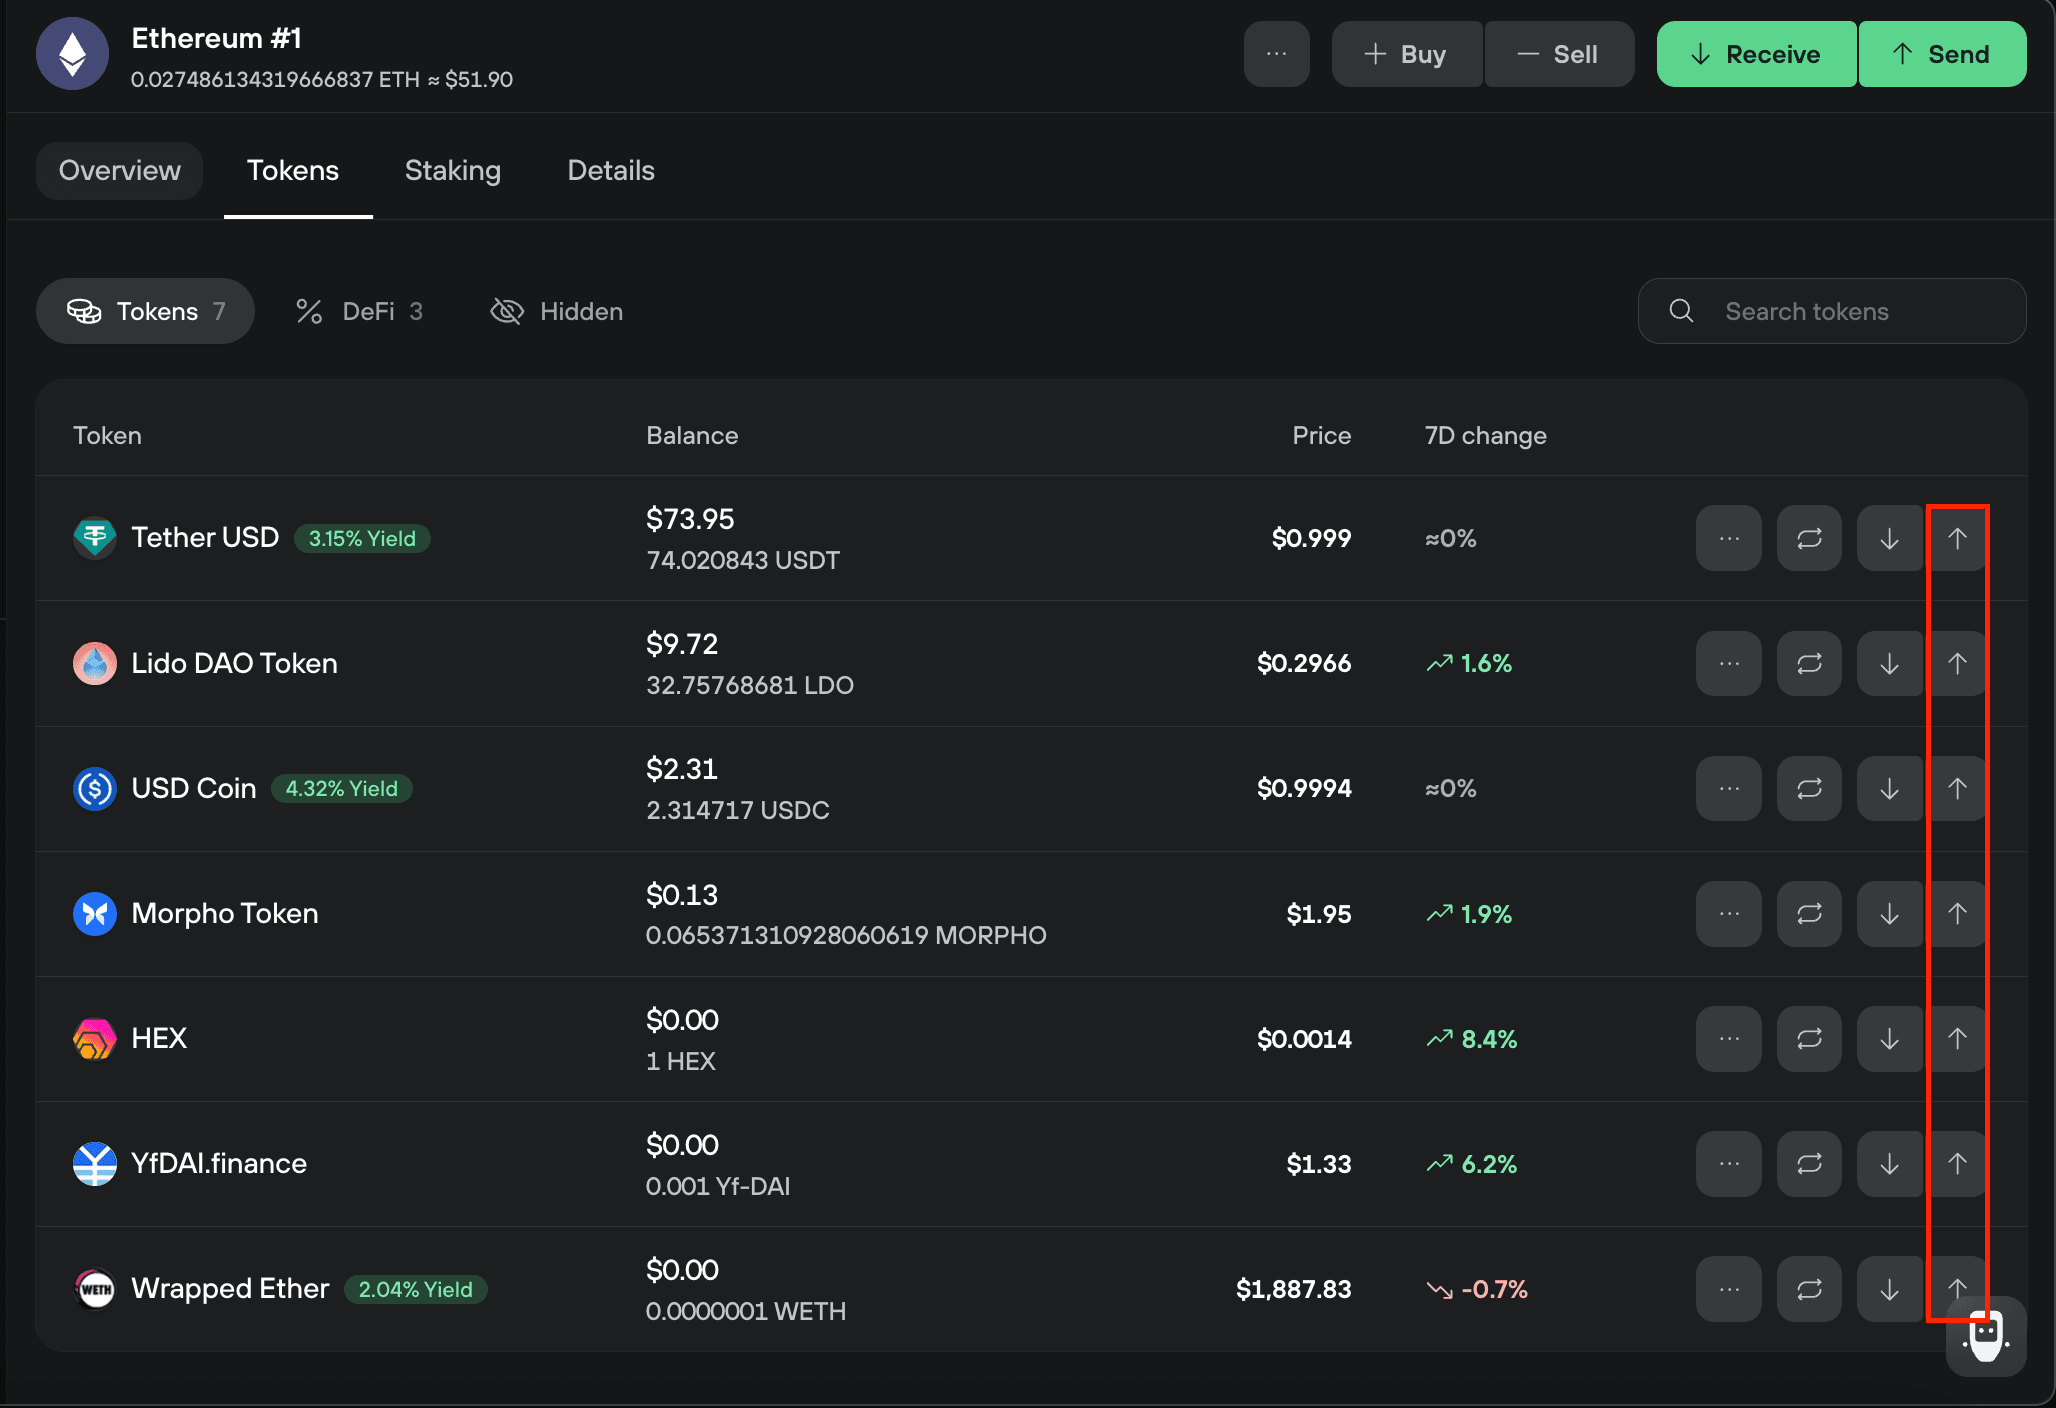Open more options for Tether USD row
This screenshot has width=2056, height=1408.
tap(1728, 538)
